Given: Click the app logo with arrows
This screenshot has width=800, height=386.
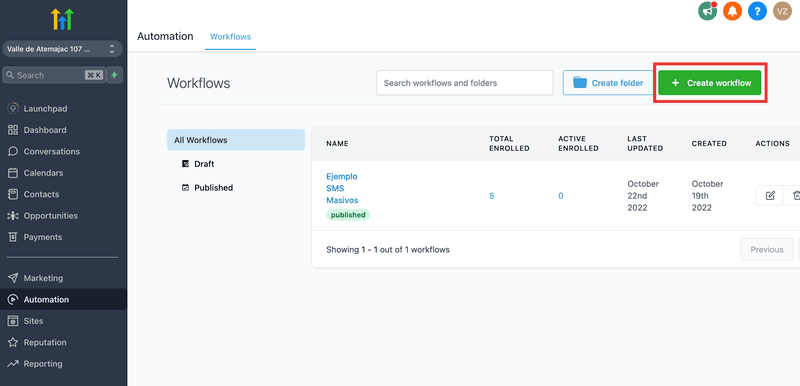Looking at the screenshot, I should [62, 19].
